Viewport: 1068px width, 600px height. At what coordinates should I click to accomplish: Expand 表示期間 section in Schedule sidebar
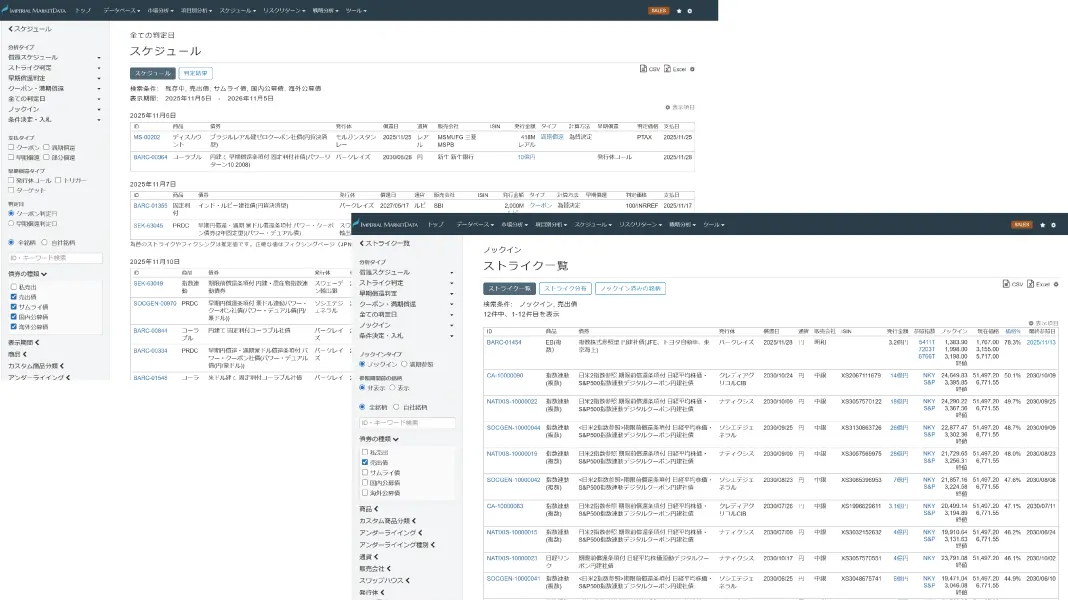click(24, 343)
